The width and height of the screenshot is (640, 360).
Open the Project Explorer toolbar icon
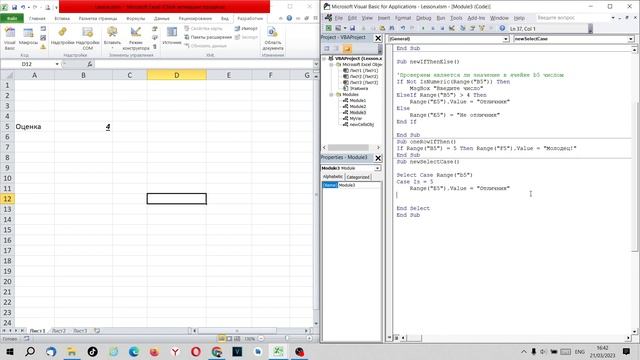point(462,28)
